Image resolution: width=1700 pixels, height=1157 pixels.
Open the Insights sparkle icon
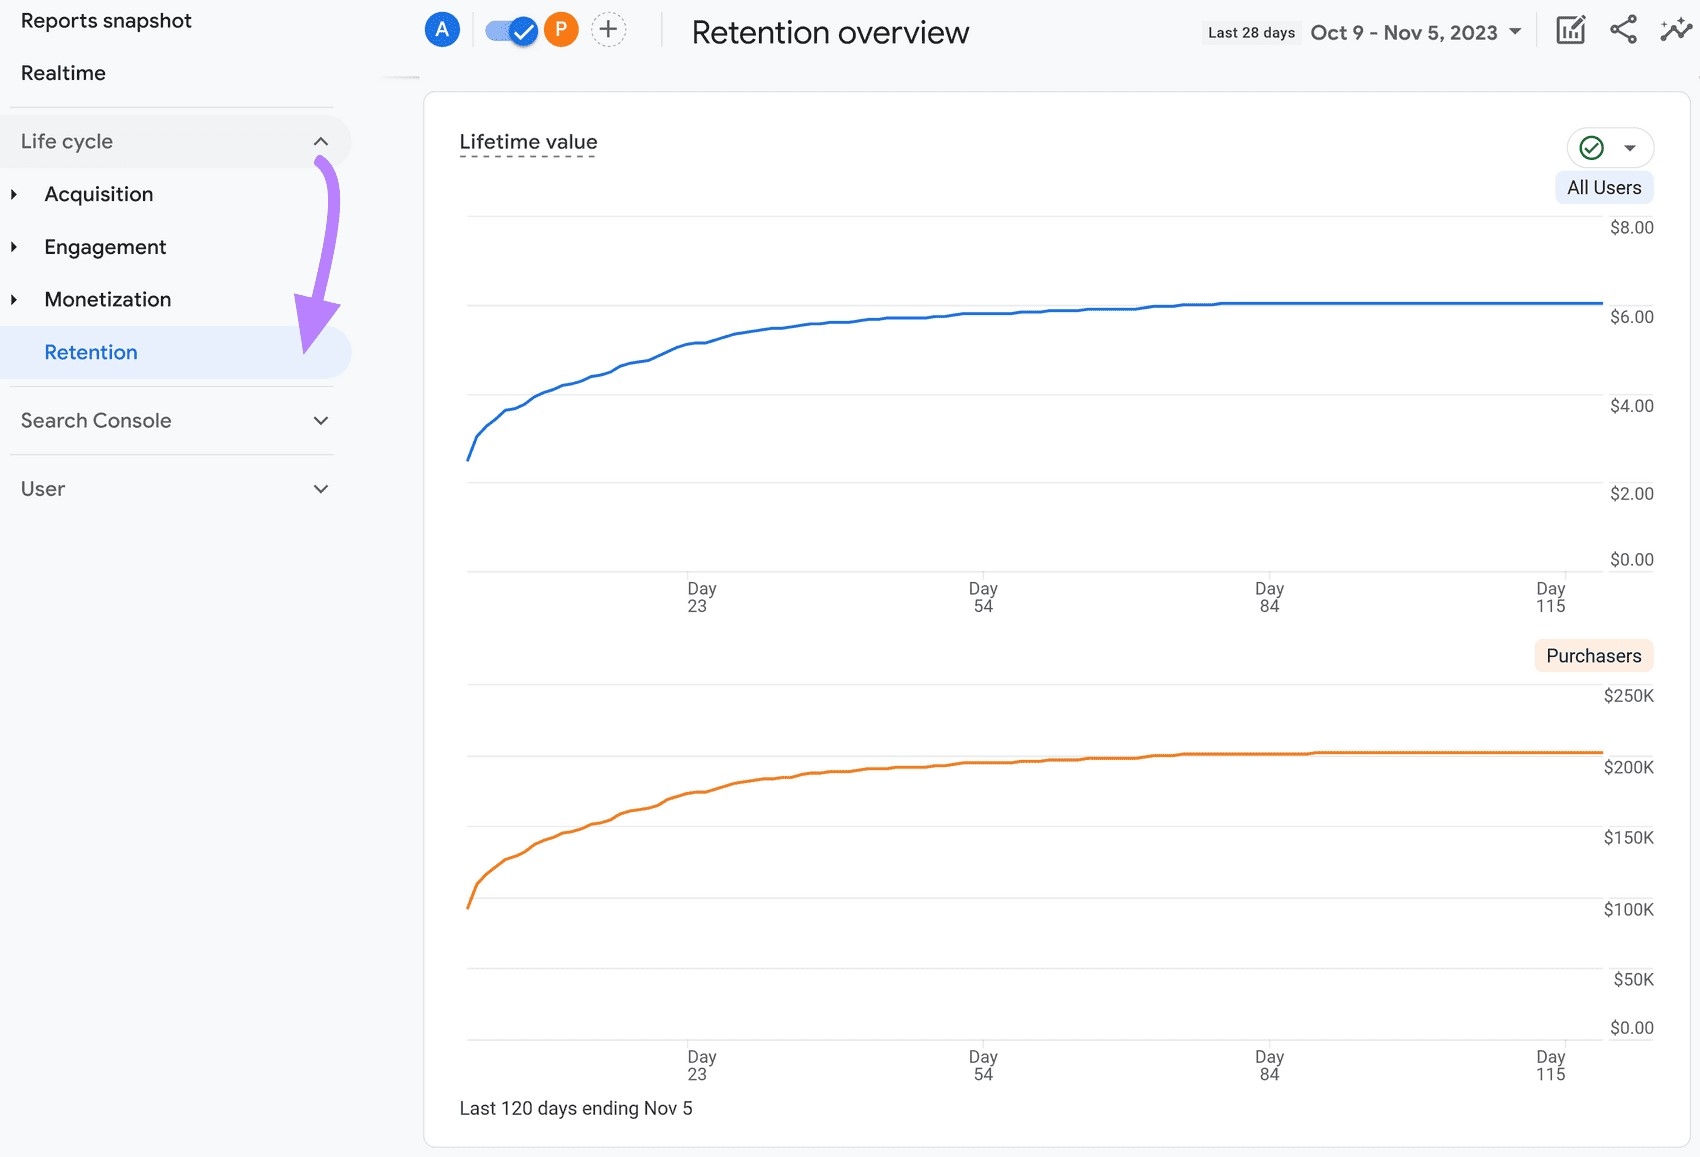coord(1676,30)
